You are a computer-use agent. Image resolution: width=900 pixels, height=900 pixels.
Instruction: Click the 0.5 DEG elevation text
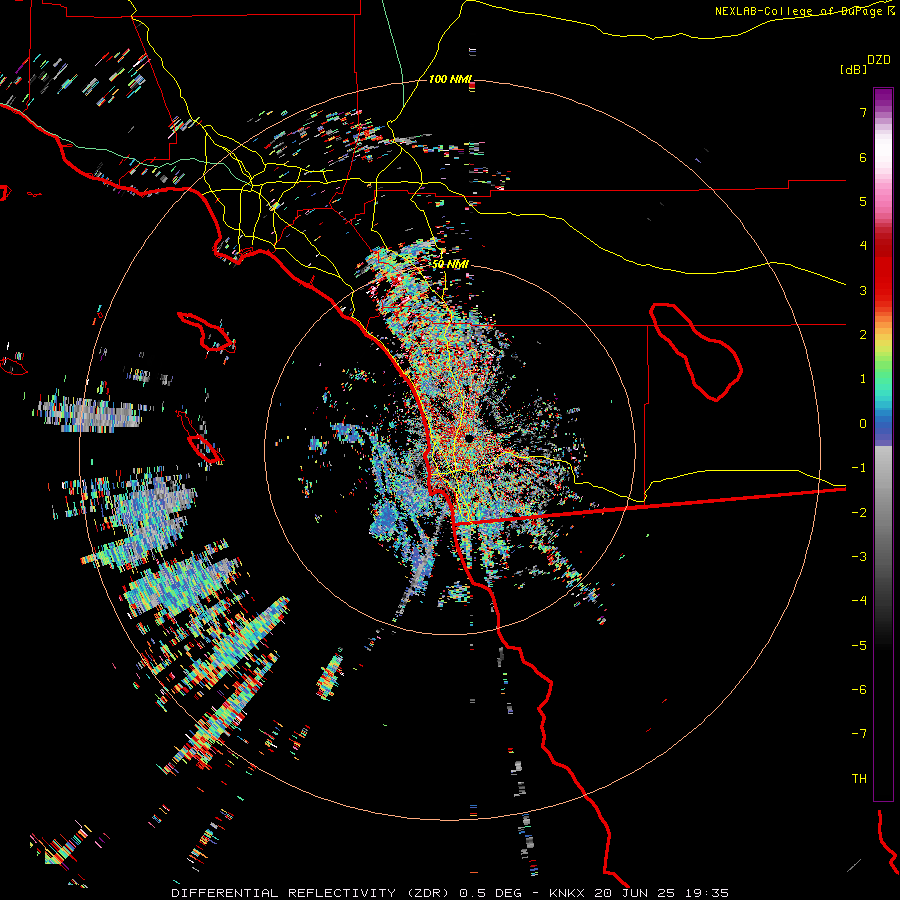tap(490, 893)
